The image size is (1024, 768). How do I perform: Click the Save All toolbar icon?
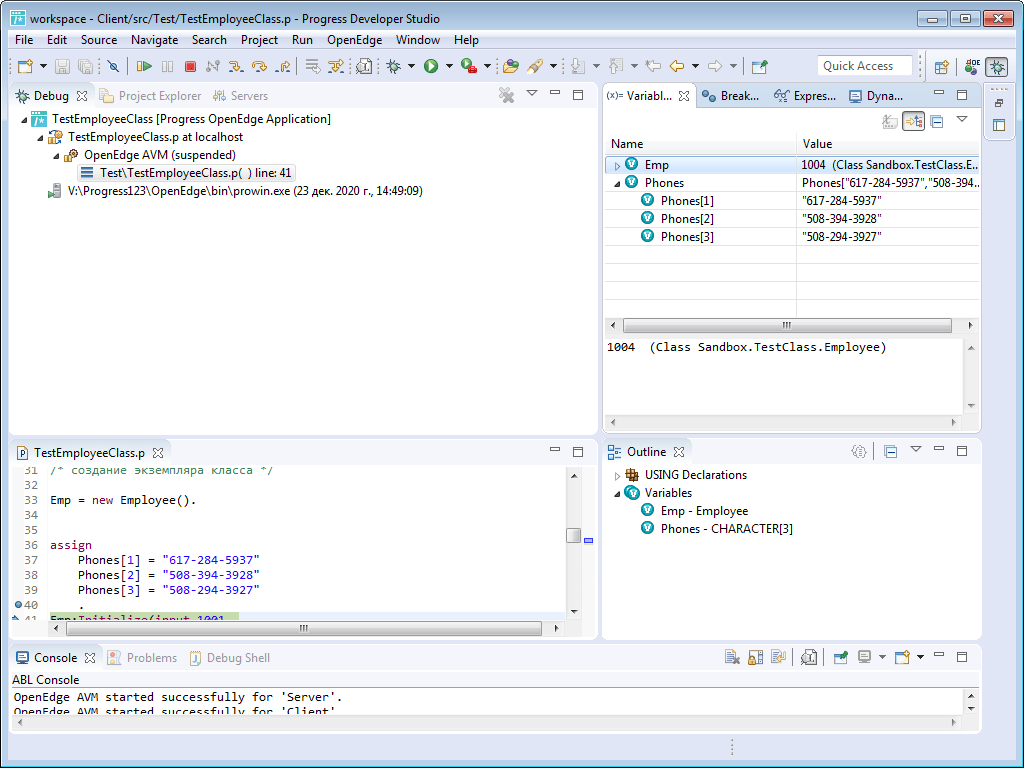85,66
